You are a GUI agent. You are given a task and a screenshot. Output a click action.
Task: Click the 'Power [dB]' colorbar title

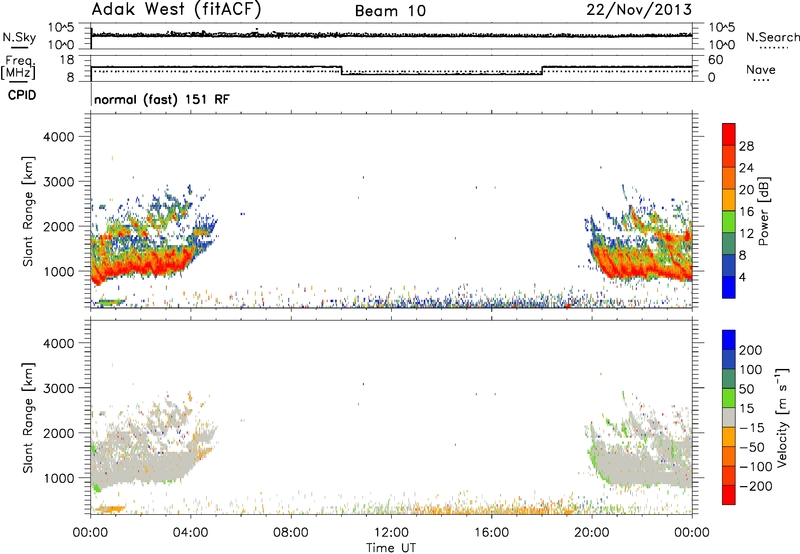pos(764,211)
